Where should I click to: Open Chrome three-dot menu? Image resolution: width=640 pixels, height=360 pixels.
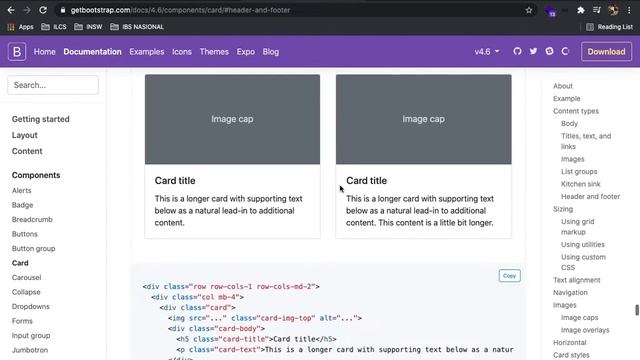[629, 10]
